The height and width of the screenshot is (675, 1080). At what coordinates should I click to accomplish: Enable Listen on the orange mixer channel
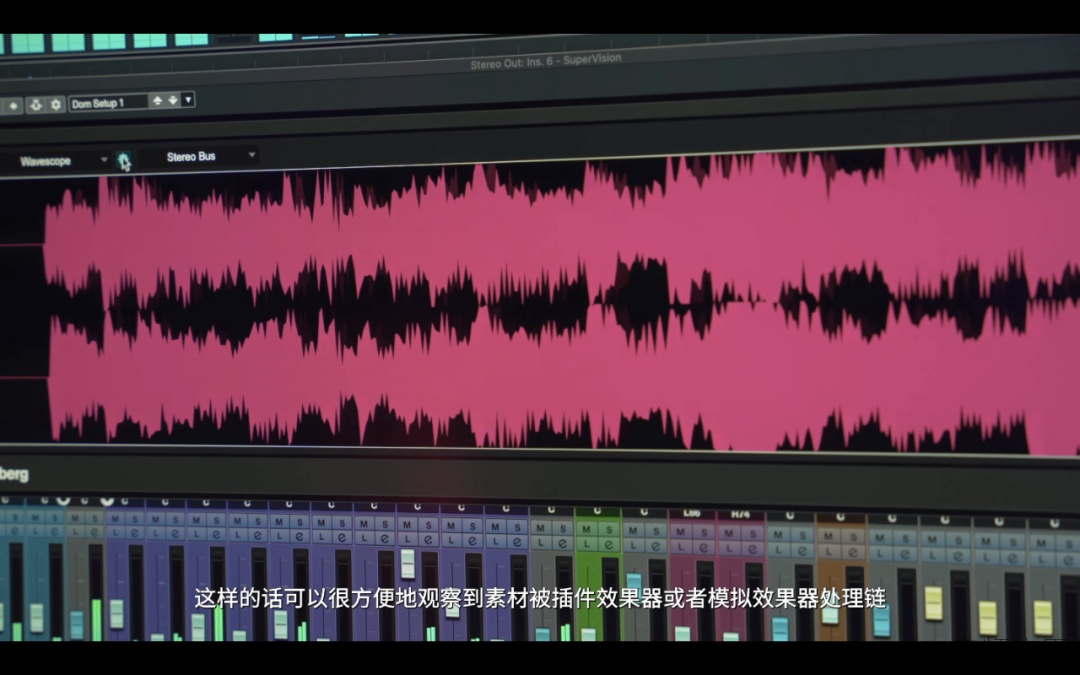(829, 552)
